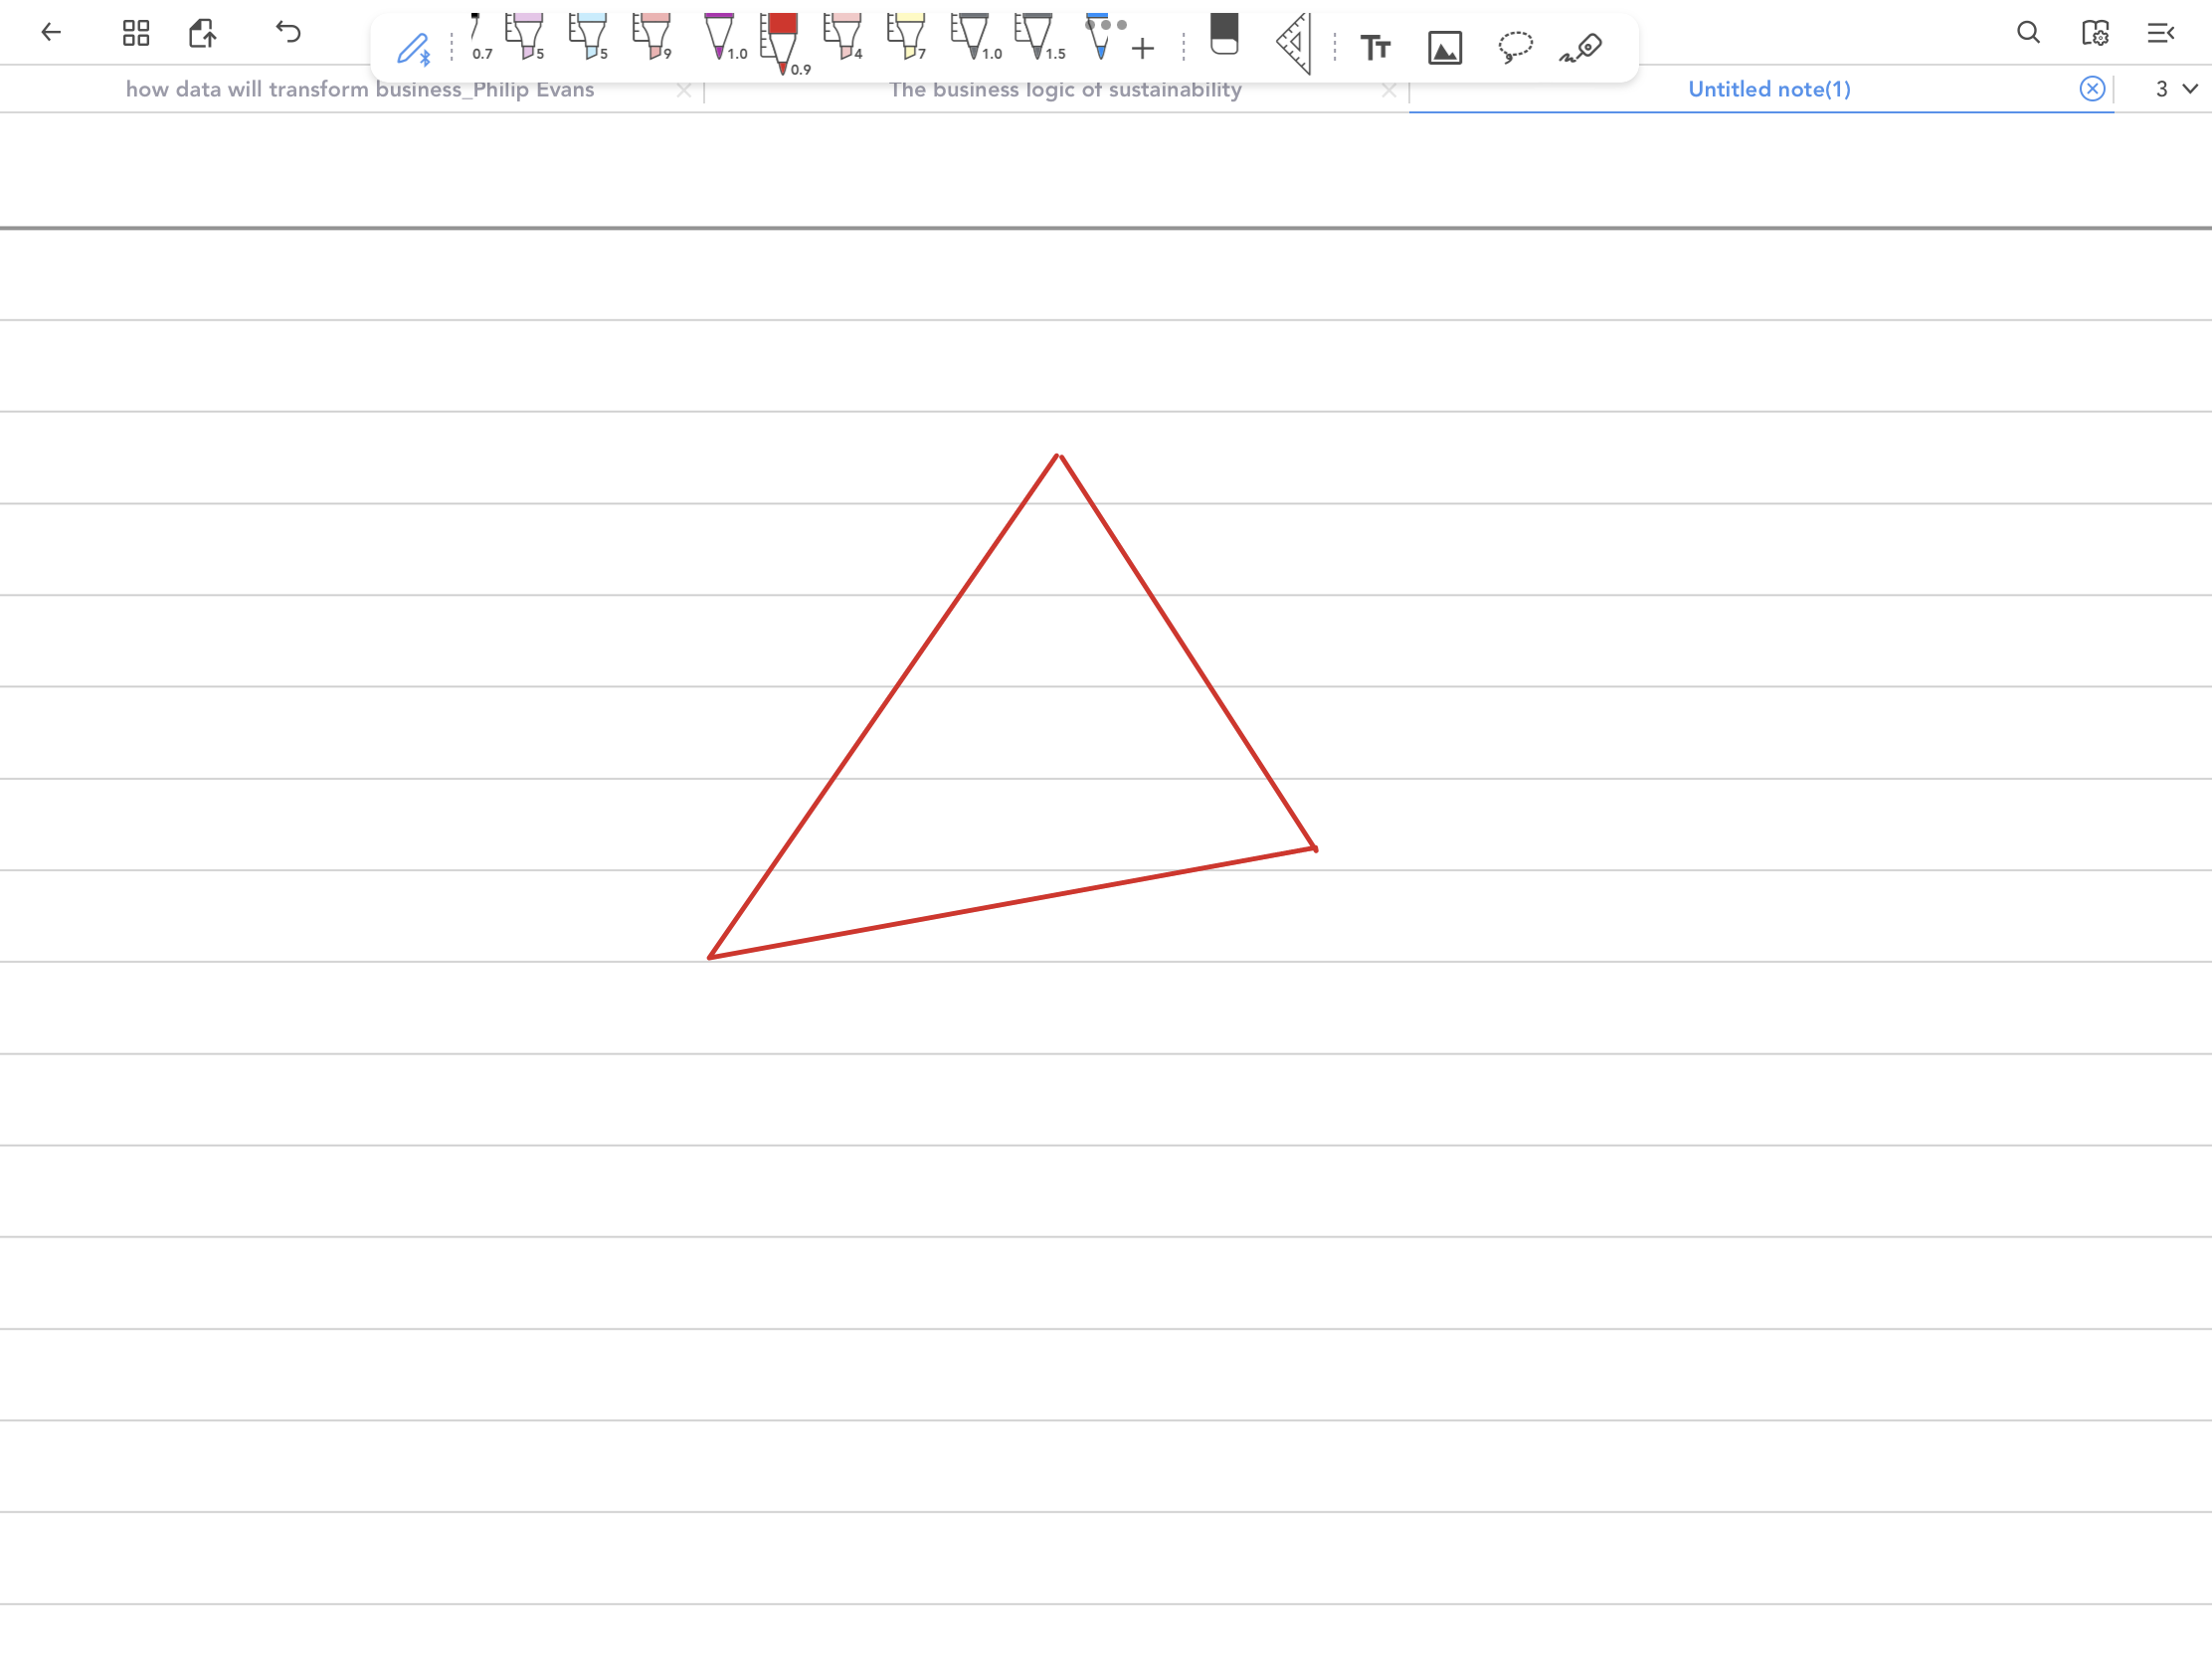The image size is (2212, 1659).
Task: Expand more pens with three dots
Action: click(1107, 25)
